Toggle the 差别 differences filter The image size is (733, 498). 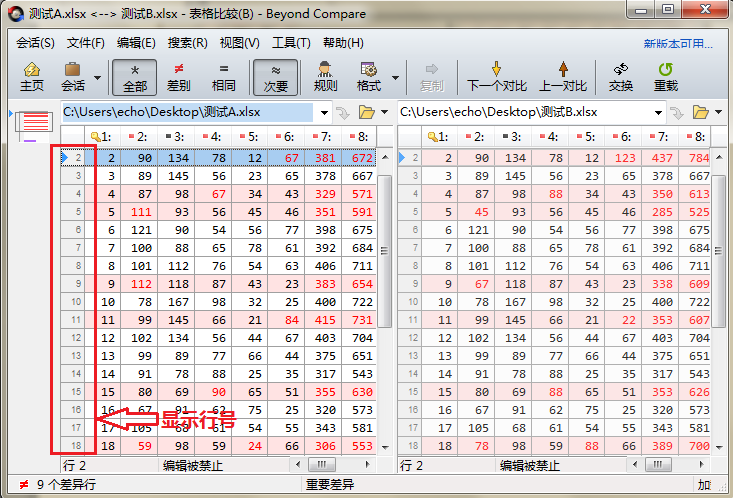[x=179, y=77]
